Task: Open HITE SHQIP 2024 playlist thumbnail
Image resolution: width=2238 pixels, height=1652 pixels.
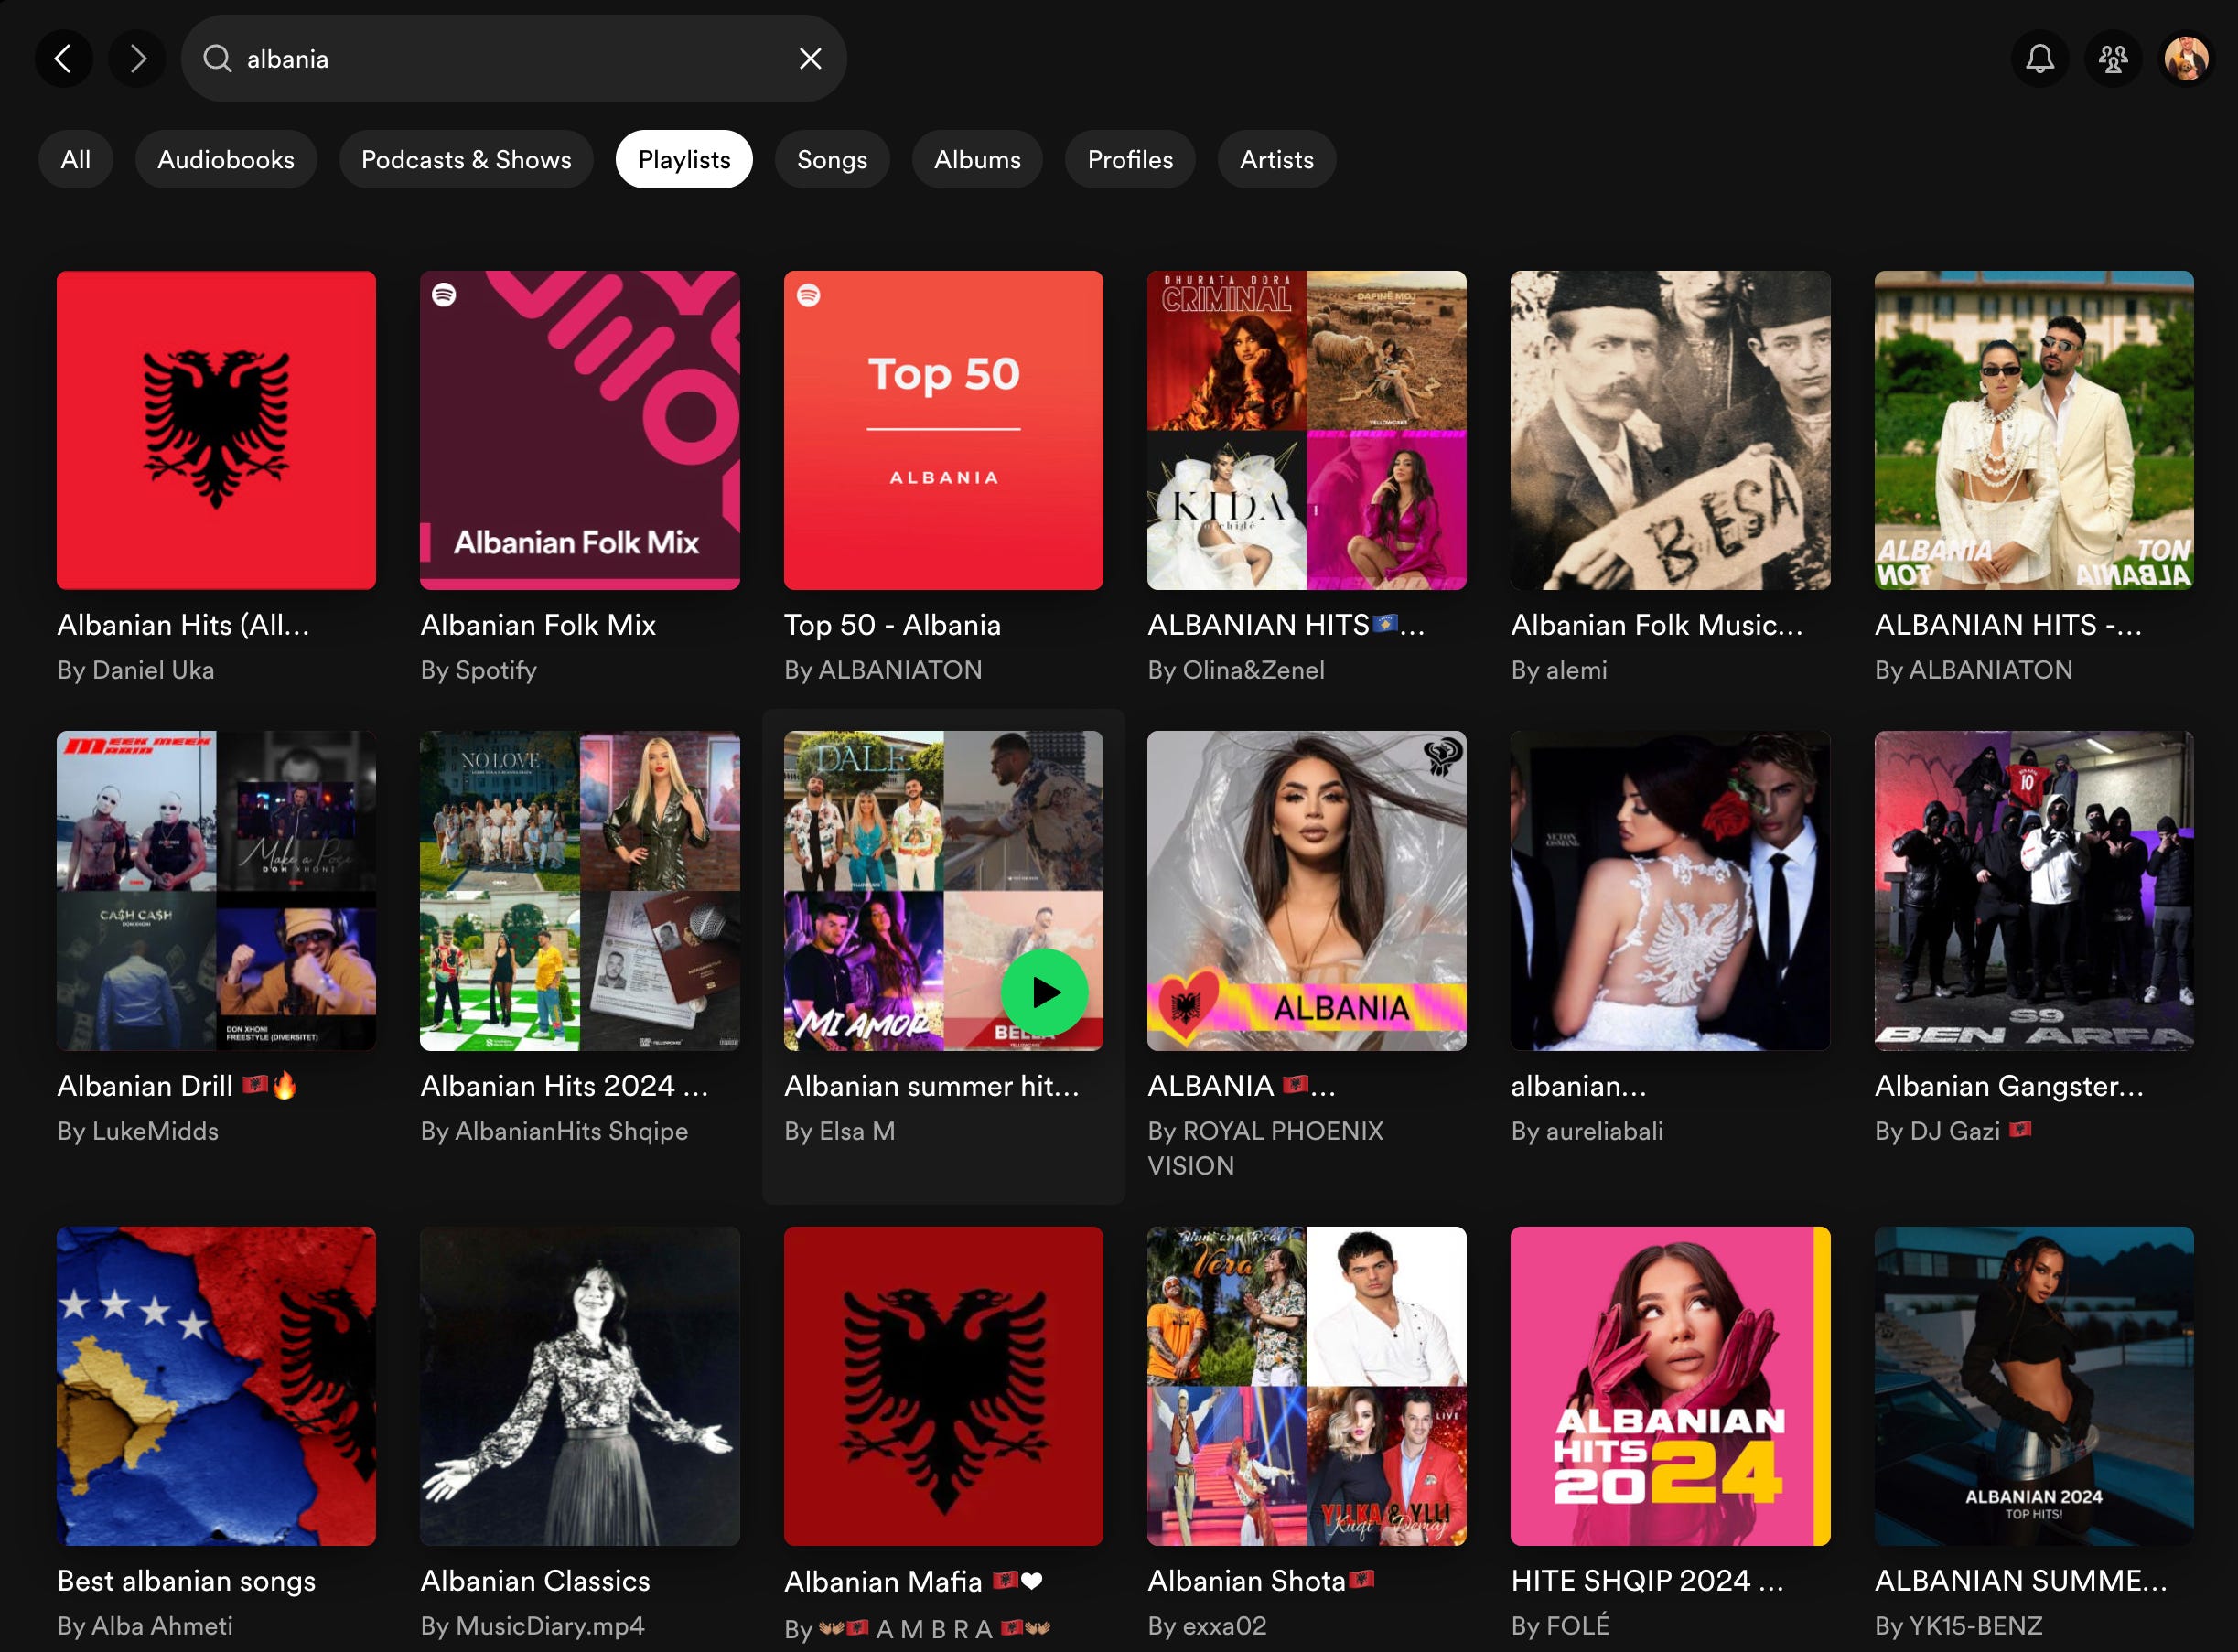Action: click(x=1669, y=1386)
